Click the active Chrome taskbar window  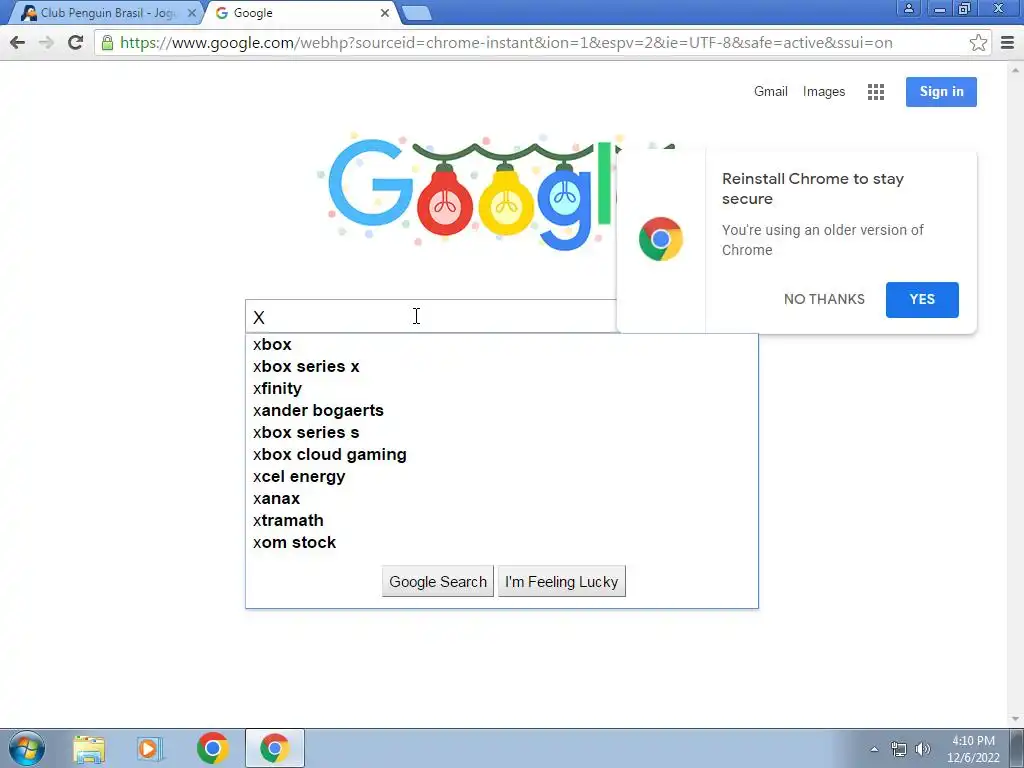tap(274, 748)
